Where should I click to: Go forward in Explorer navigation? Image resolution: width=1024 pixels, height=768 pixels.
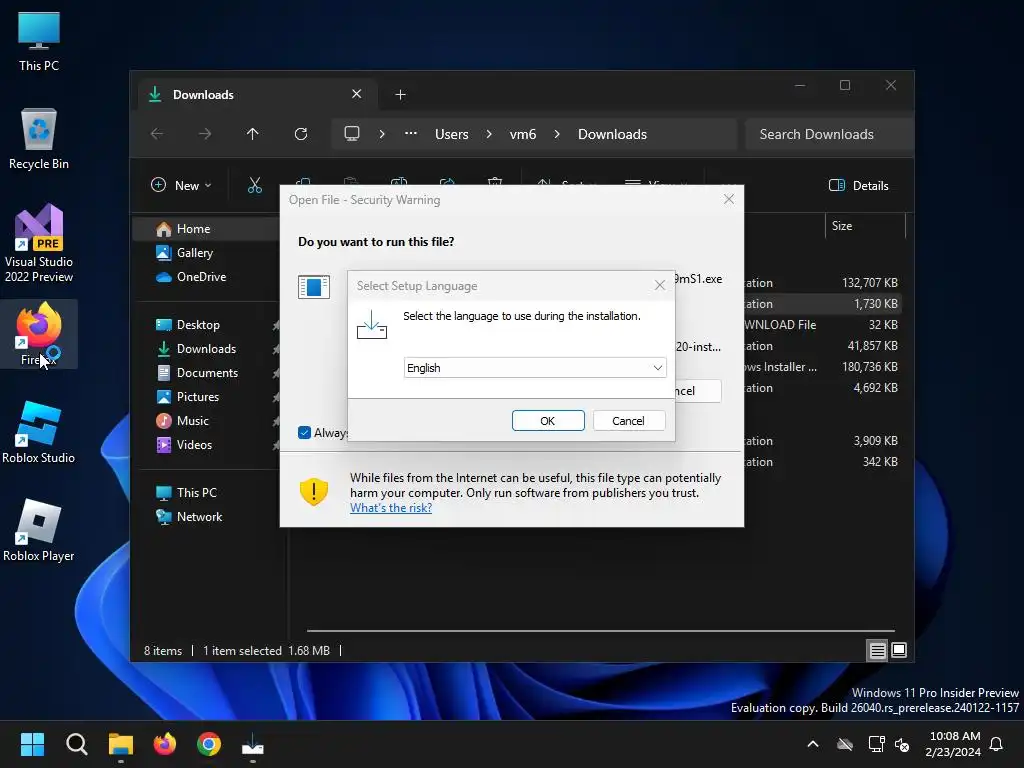(205, 134)
